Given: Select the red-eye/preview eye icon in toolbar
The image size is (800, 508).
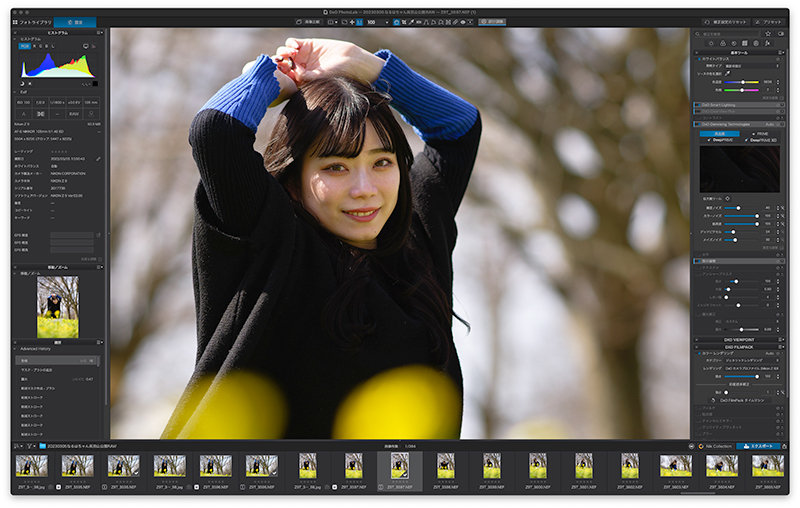Looking at the screenshot, I should 463,22.
